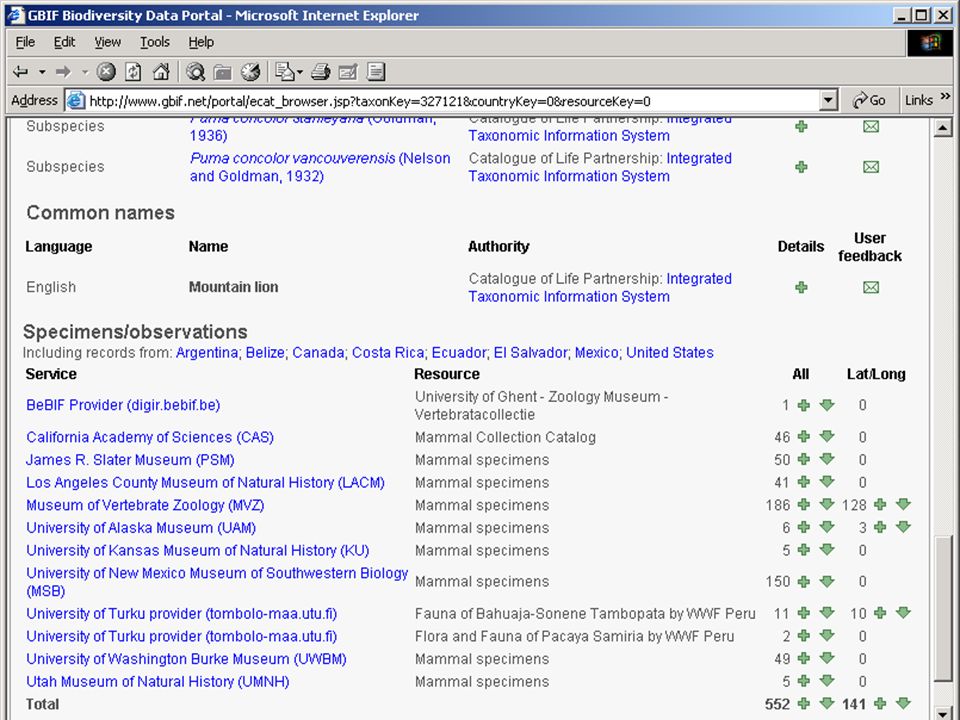
Task: Download Lat/Long records for University of Alaska Museum
Action: pyautogui.click(x=903, y=527)
